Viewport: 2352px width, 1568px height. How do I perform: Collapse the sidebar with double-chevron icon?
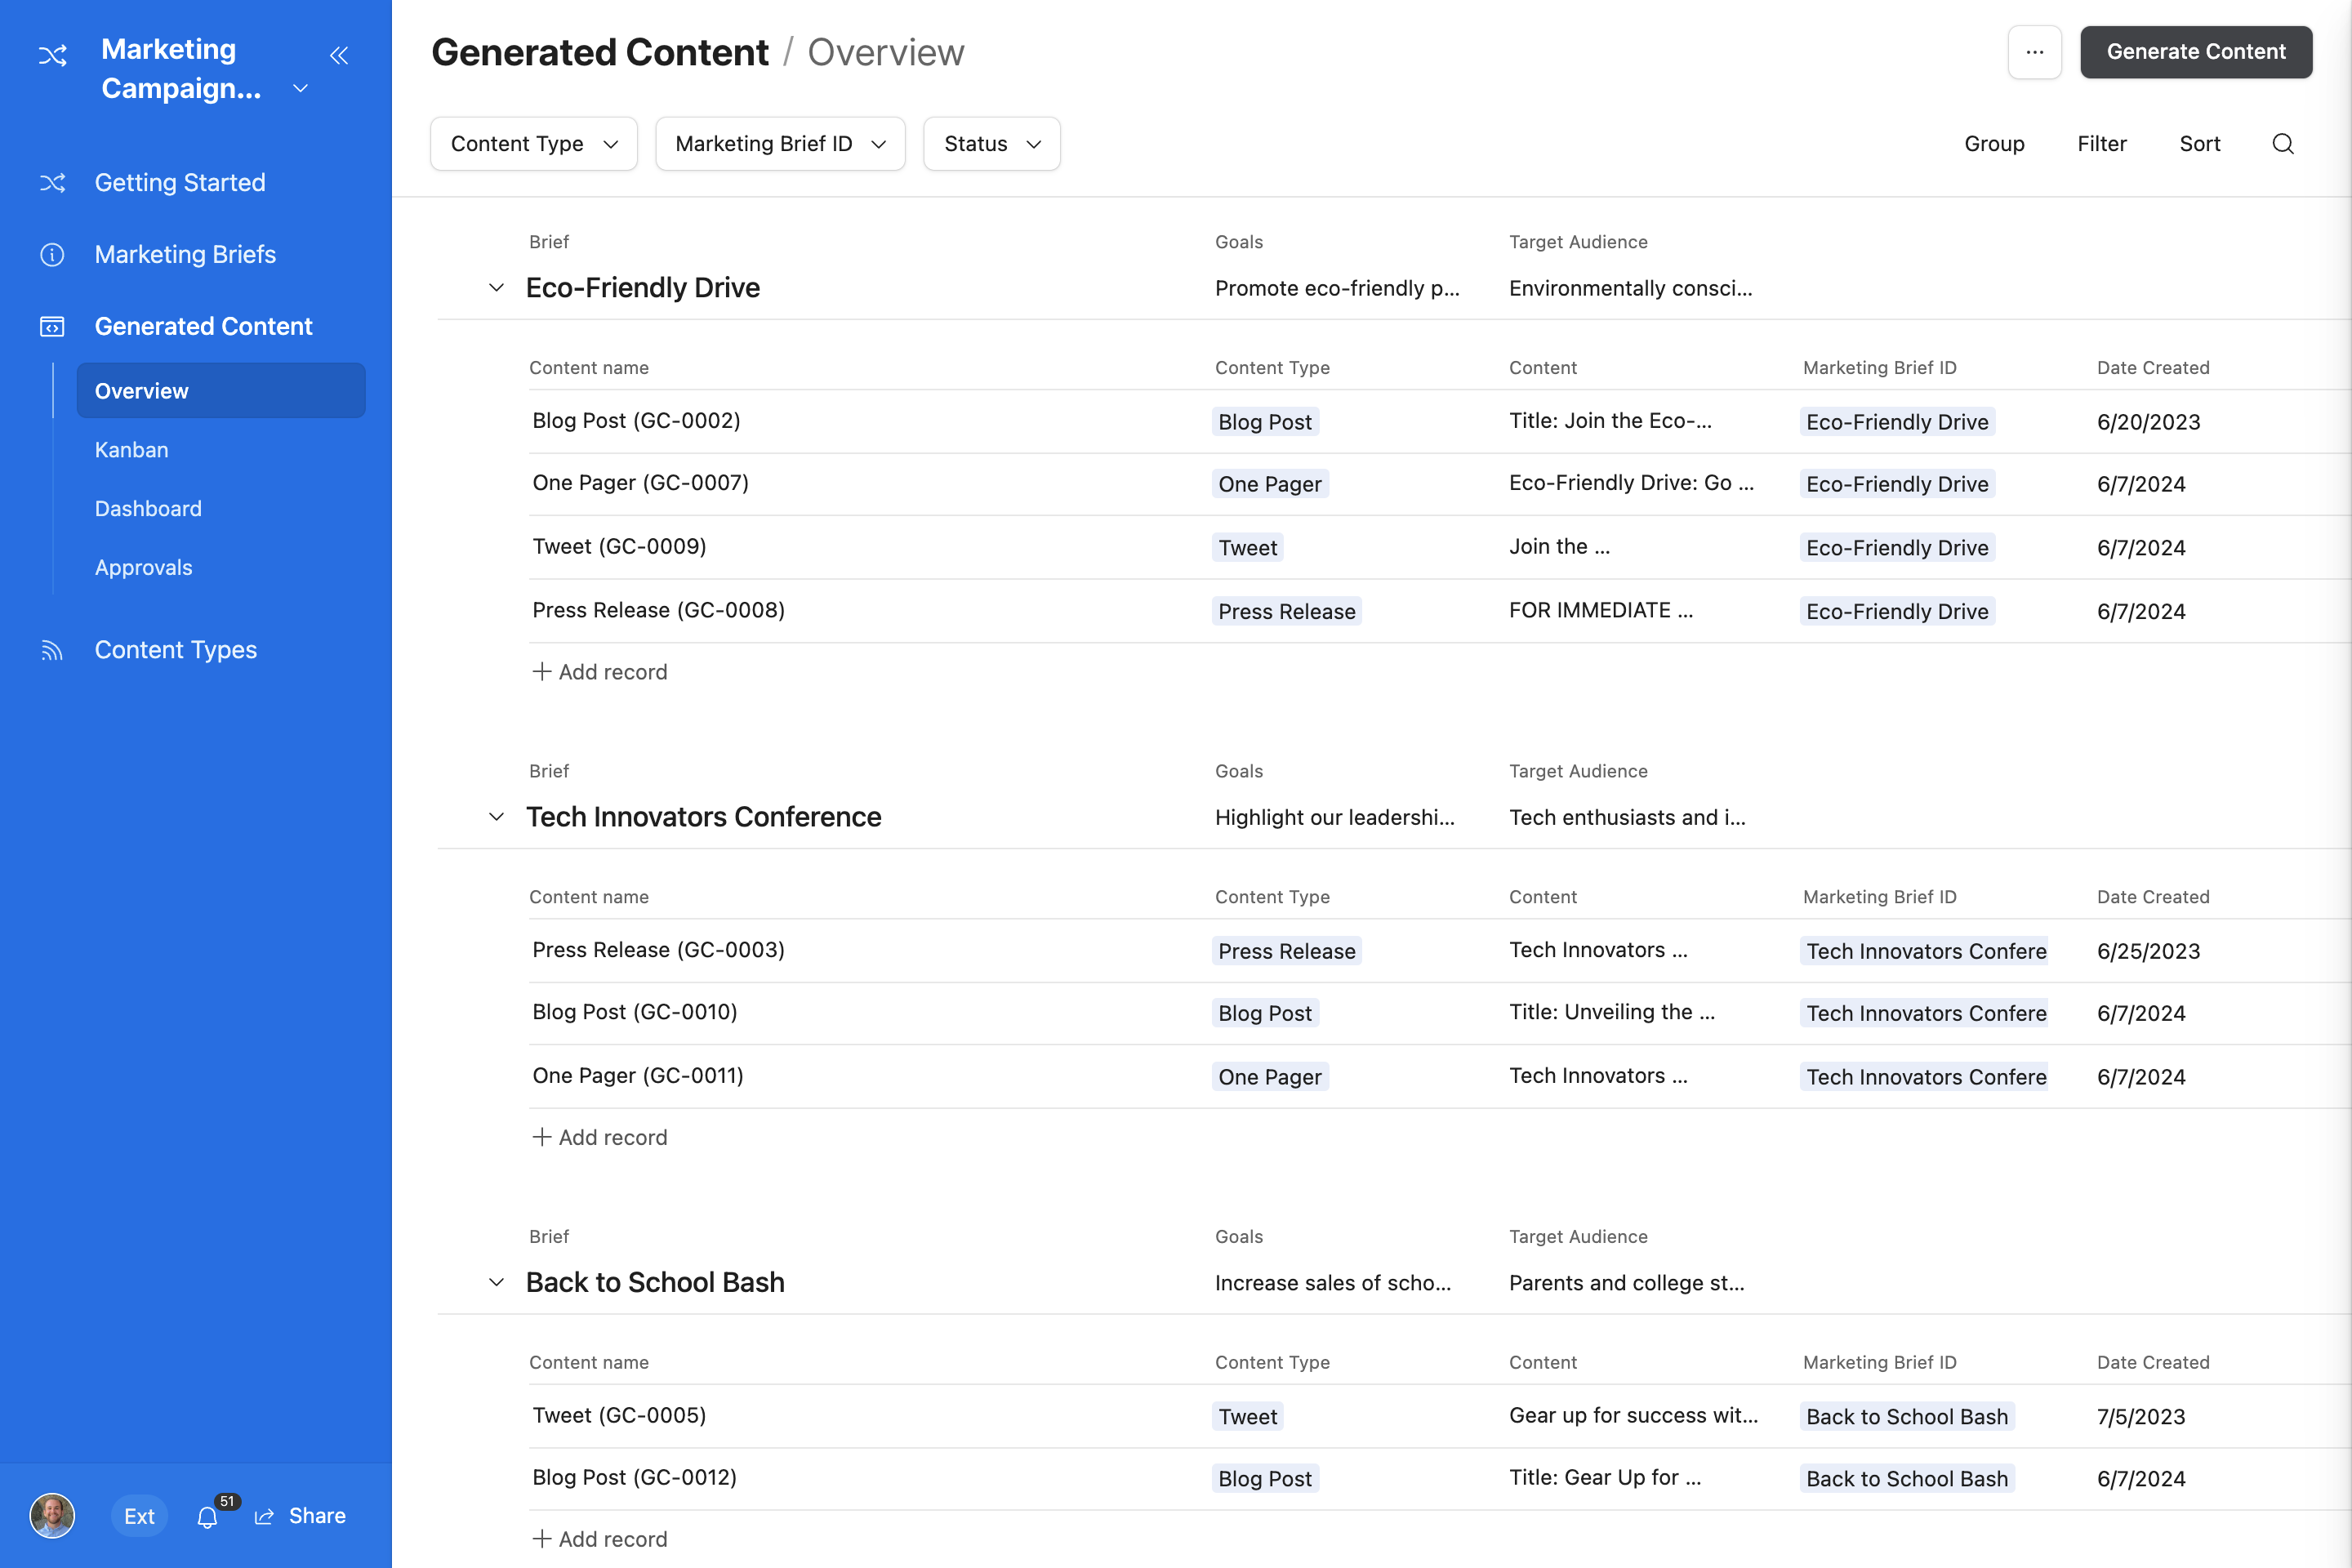pos(338,55)
